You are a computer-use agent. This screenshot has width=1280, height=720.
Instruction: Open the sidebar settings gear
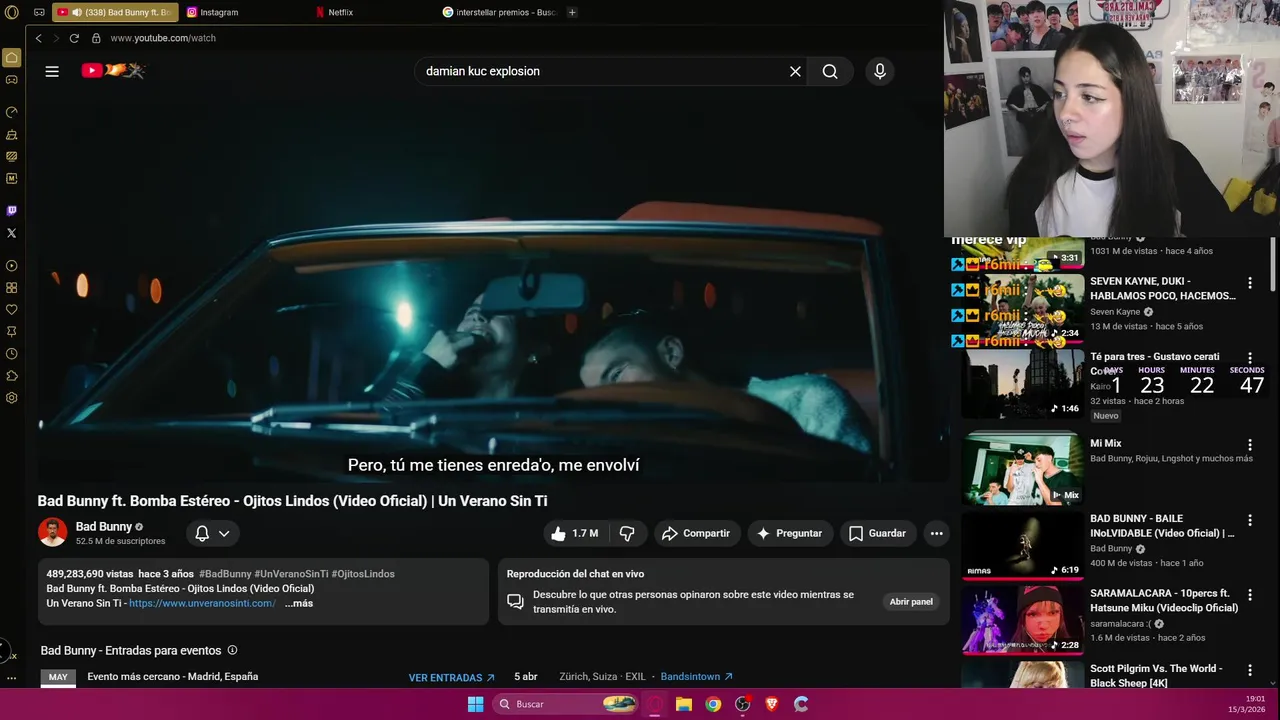click(x=12, y=398)
